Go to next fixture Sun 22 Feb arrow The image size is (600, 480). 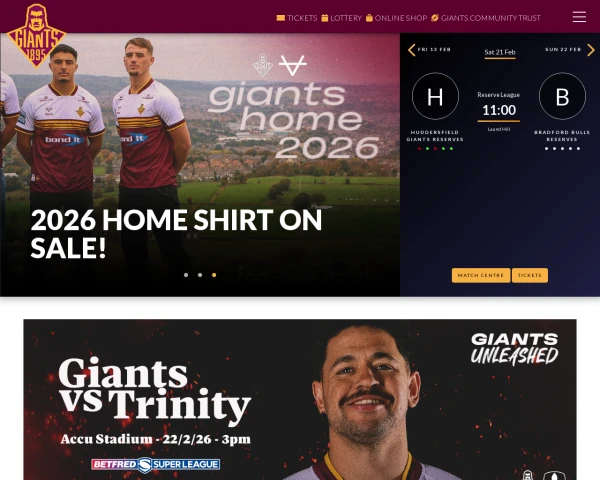(591, 50)
